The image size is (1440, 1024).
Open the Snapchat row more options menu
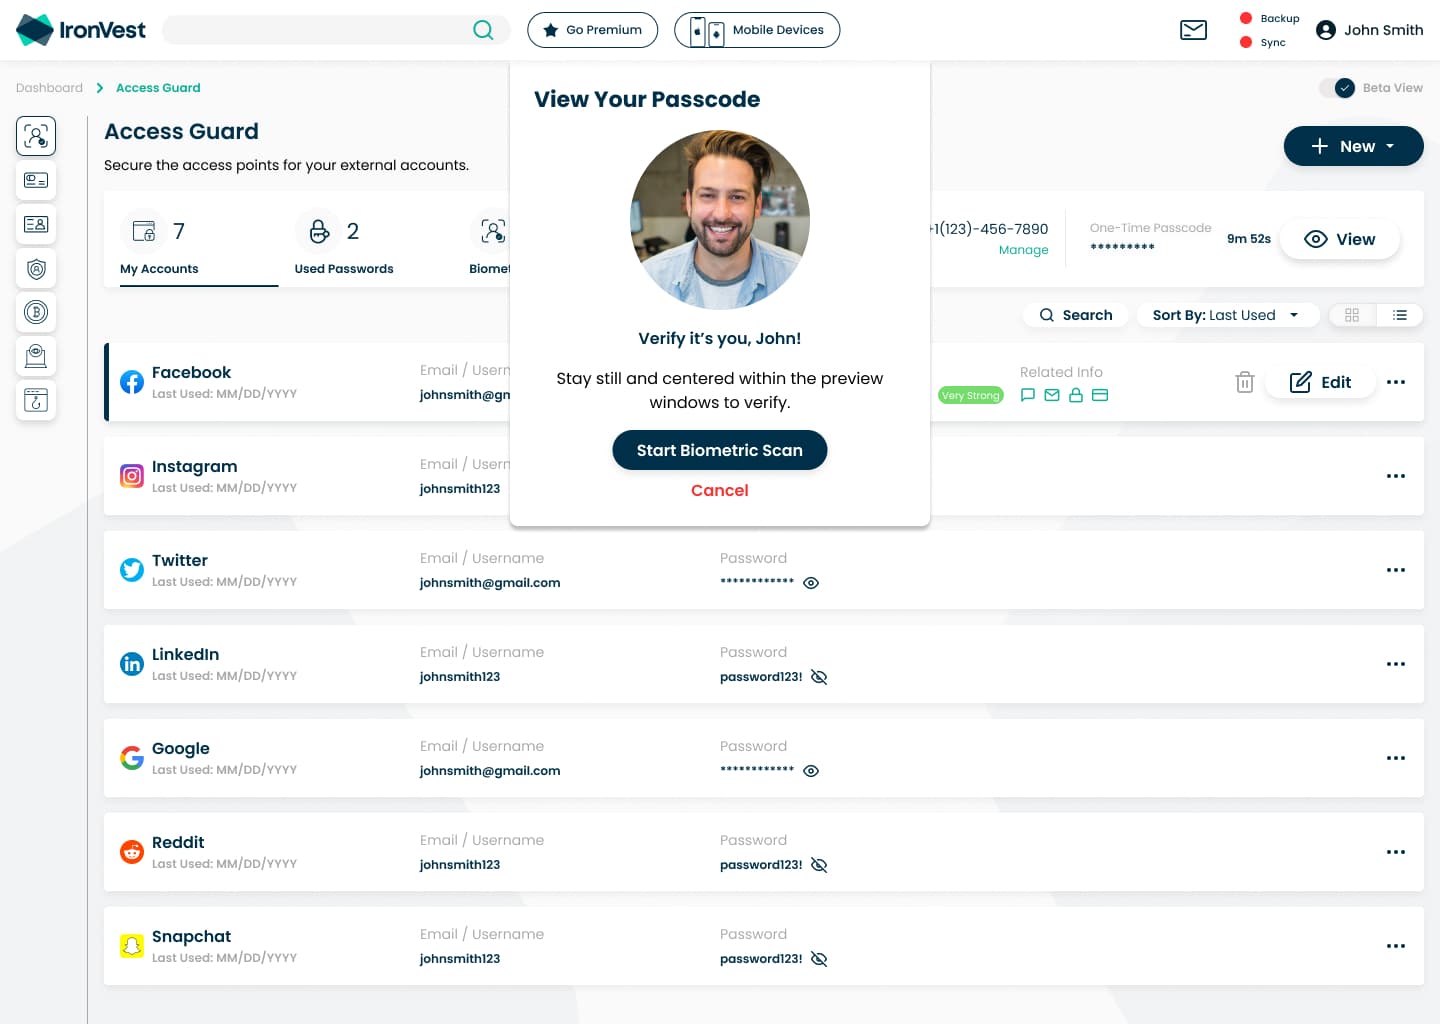point(1396,946)
